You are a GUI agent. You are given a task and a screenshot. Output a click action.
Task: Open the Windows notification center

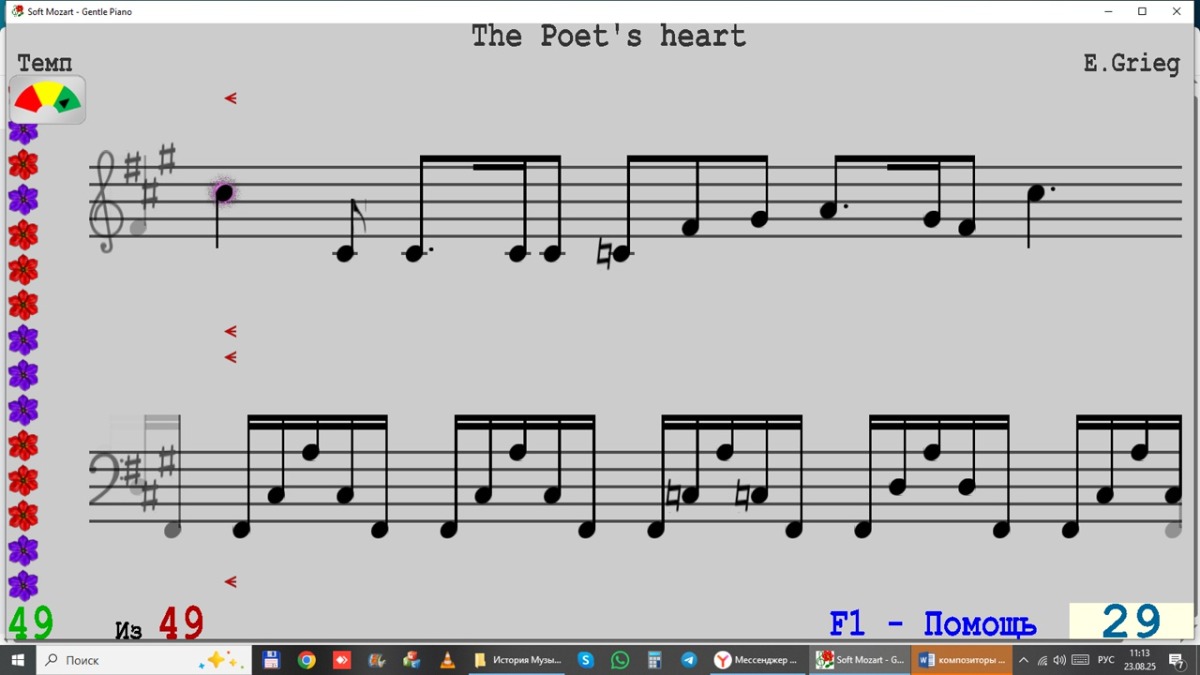click(1177, 660)
